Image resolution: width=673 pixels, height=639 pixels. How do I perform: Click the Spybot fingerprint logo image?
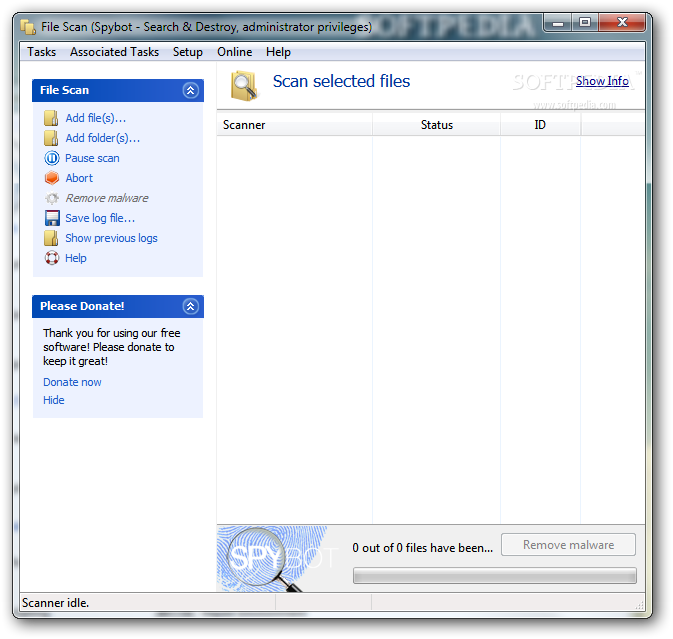pos(277,559)
